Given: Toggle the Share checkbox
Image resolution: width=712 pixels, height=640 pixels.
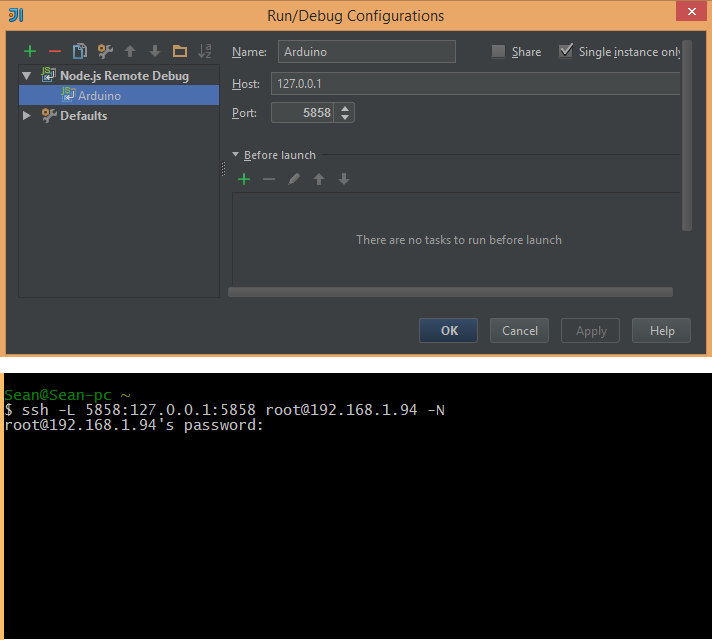Looking at the screenshot, I should [498, 51].
